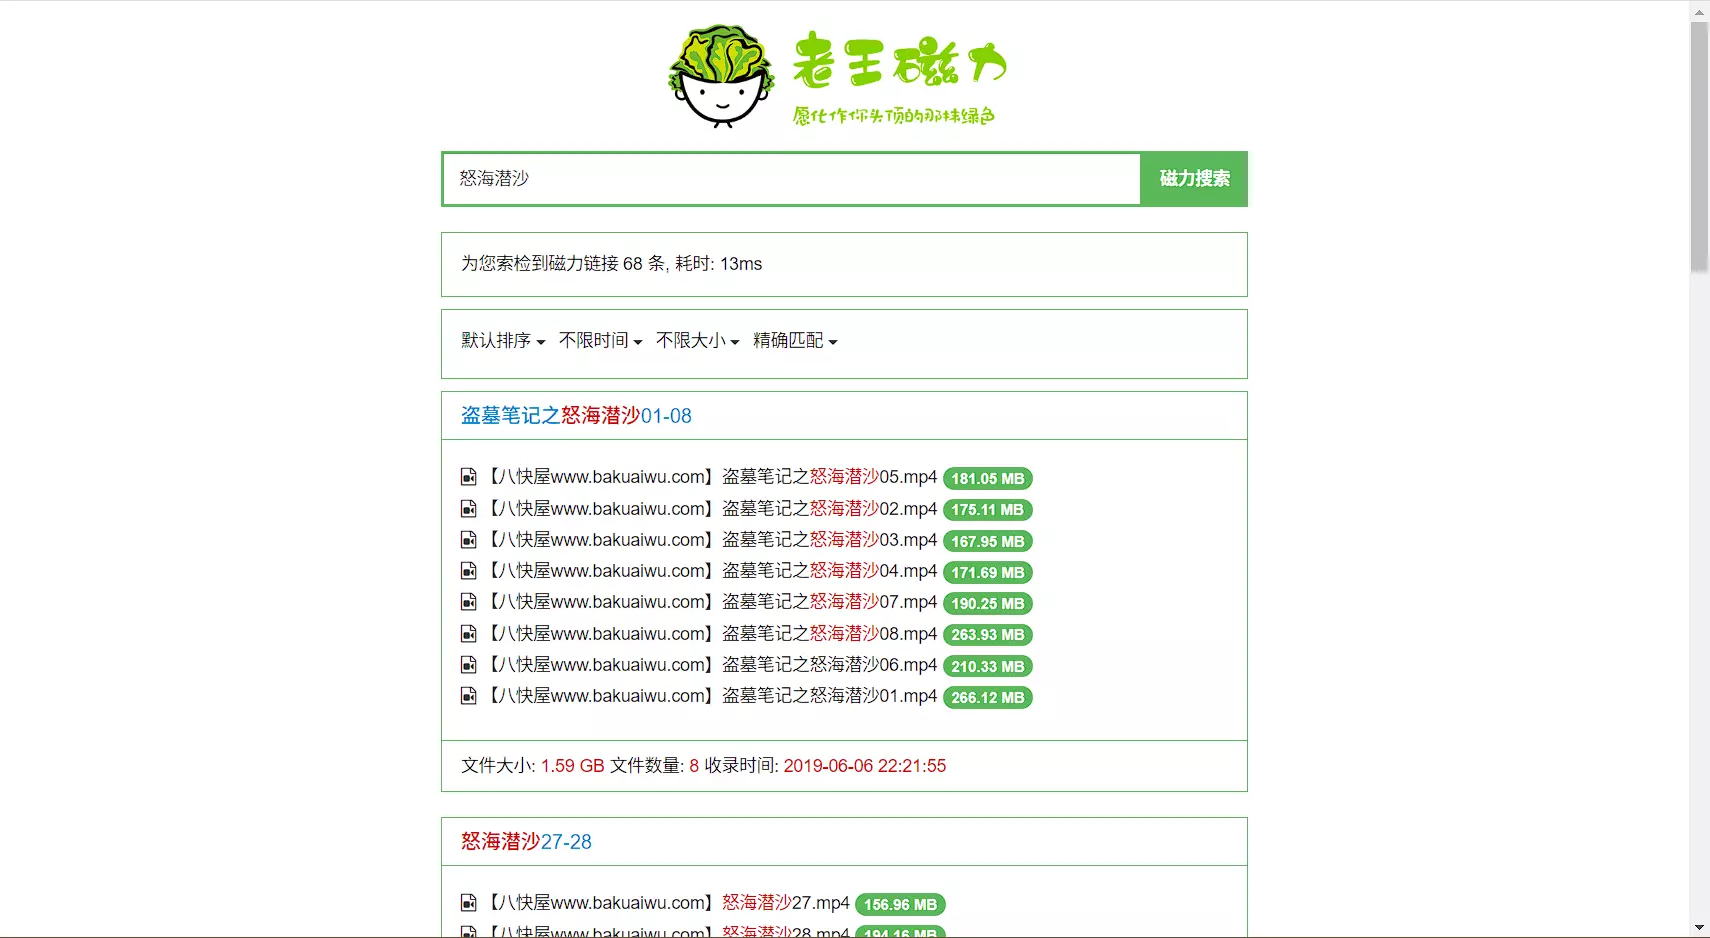1710x938 pixels.
Task: Click the video file icon beside 怒海潜沙27.mp4
Action: [x=468, y=903]
